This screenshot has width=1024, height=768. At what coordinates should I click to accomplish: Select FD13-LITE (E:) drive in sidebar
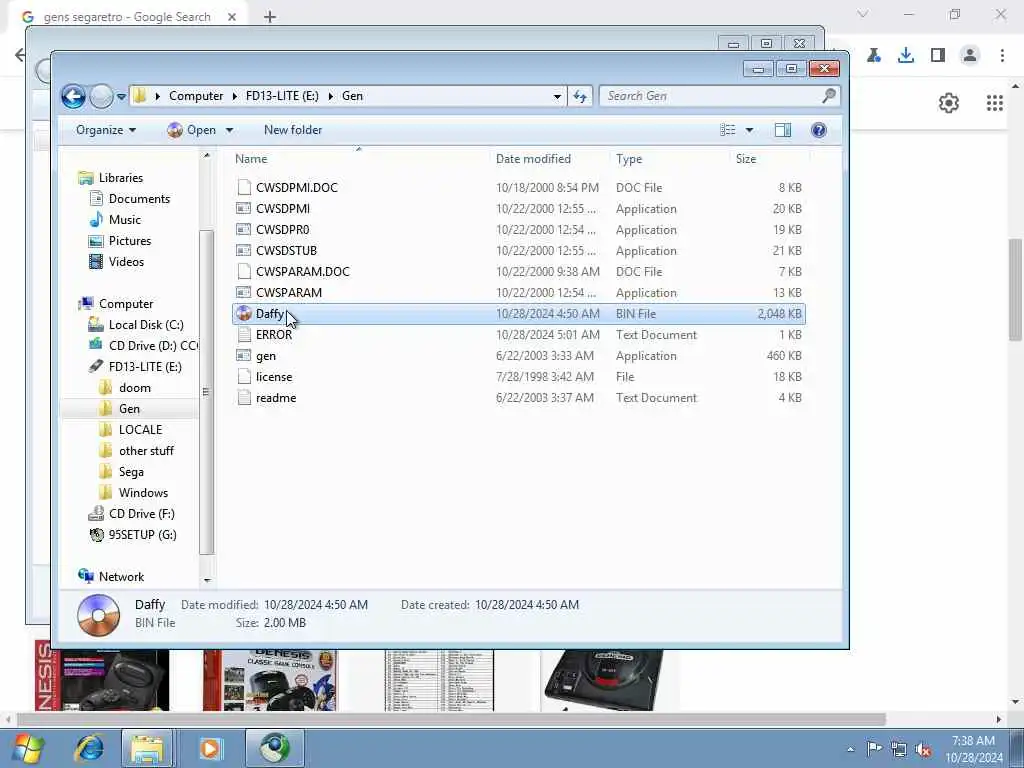[x=145, y=366]
